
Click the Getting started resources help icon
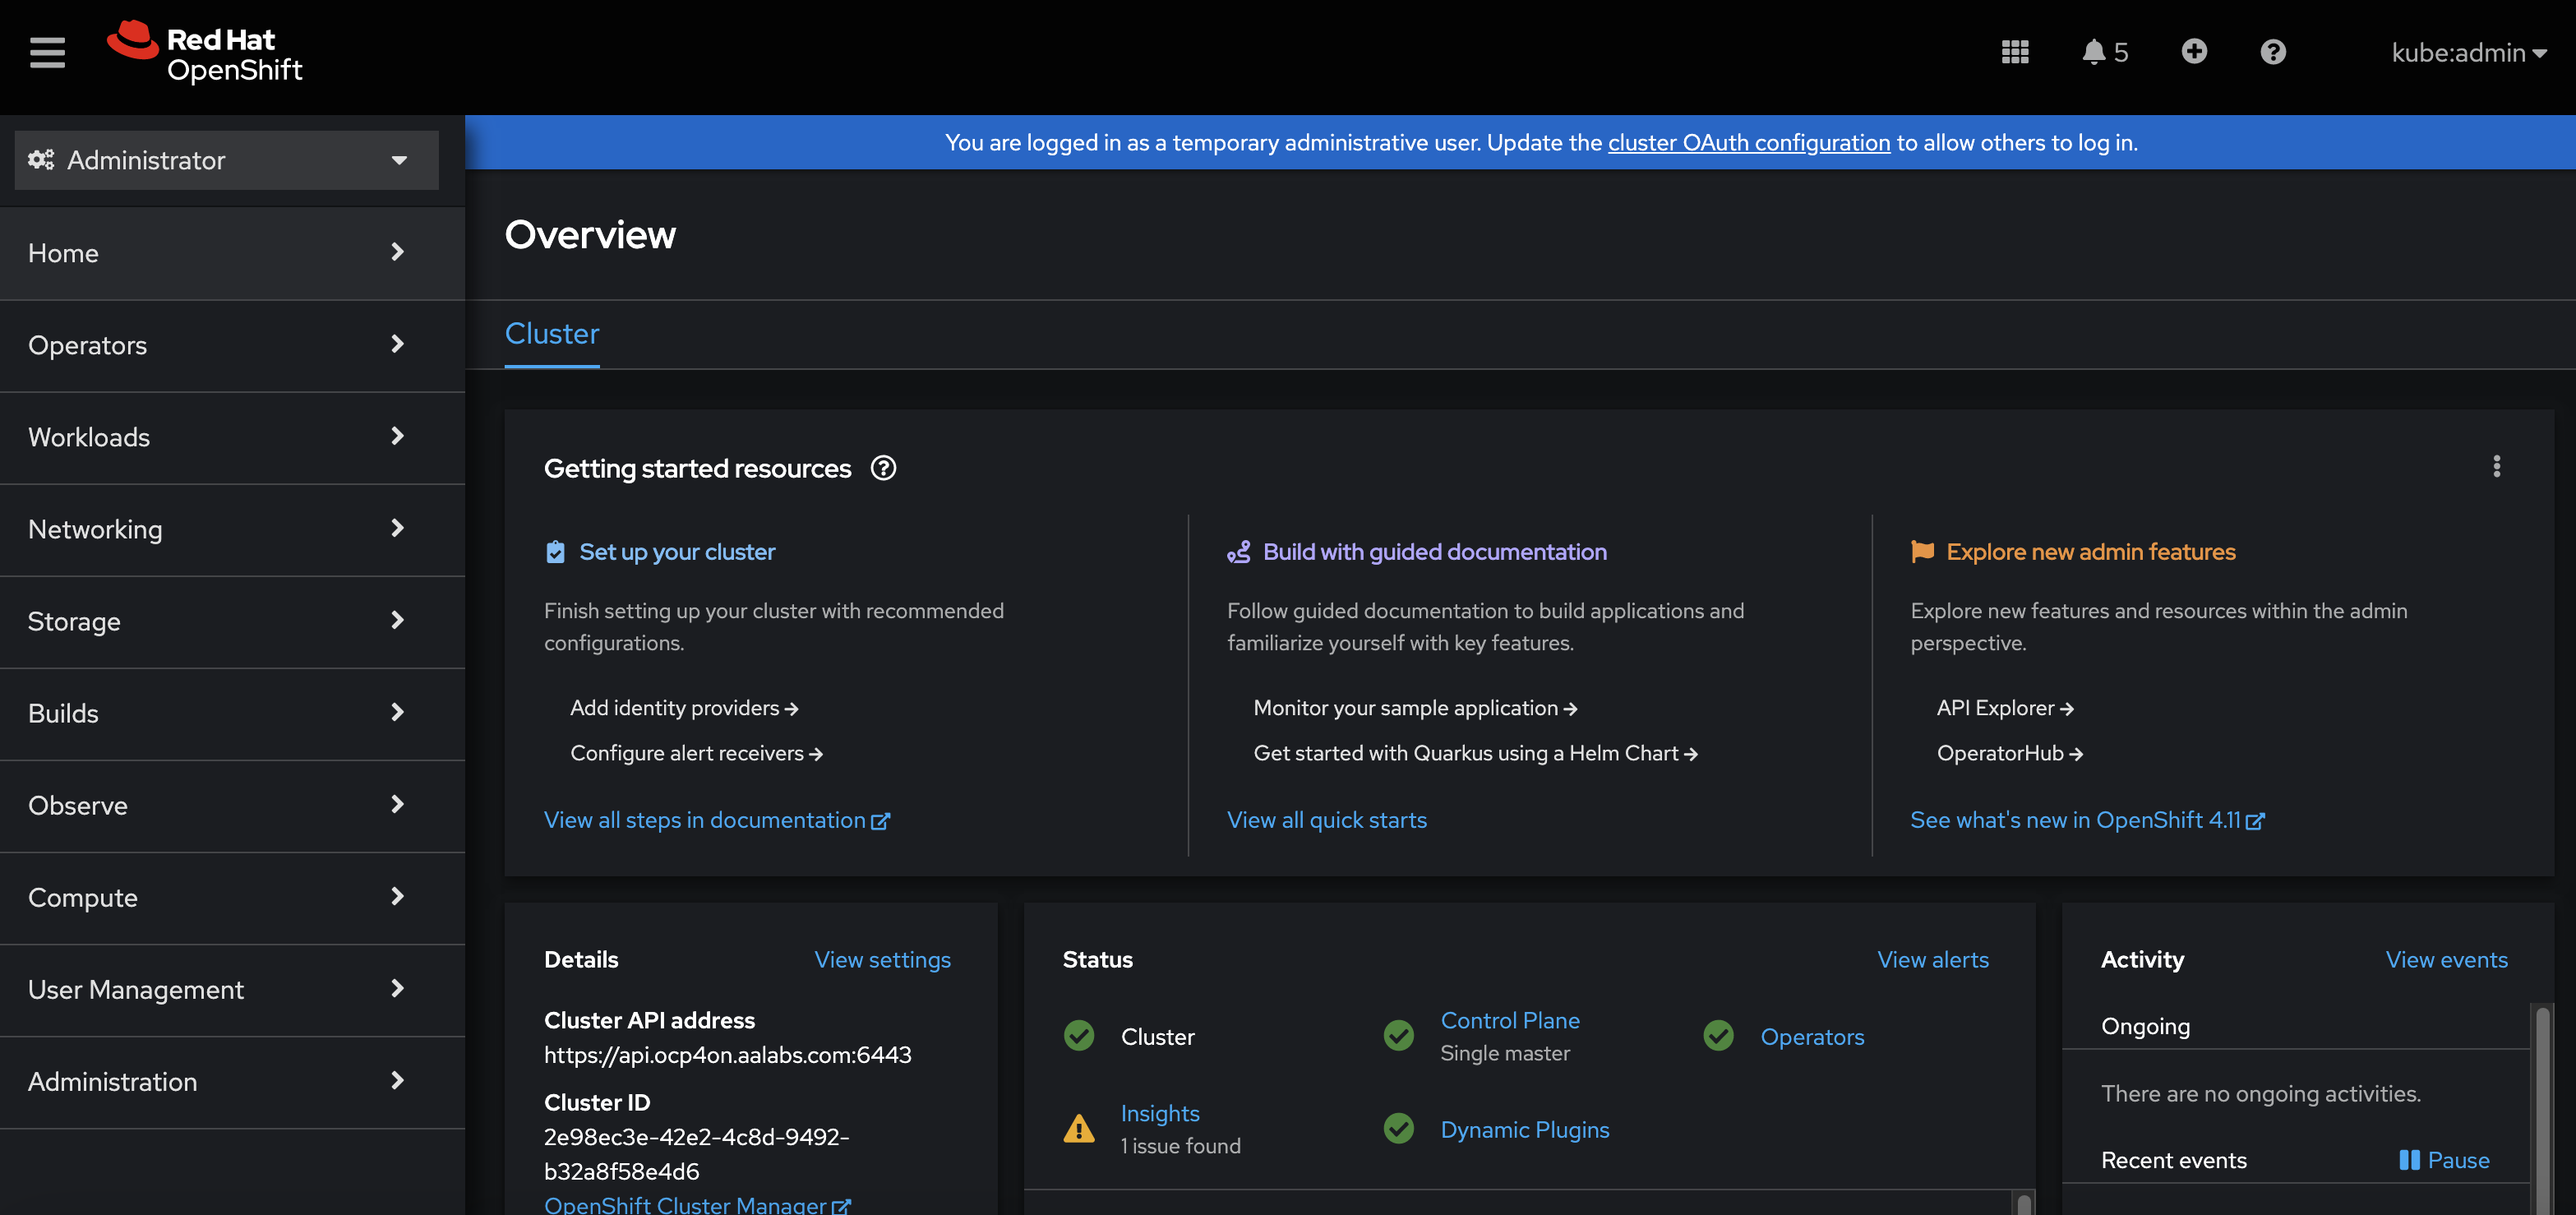click(x=883, y=468)
